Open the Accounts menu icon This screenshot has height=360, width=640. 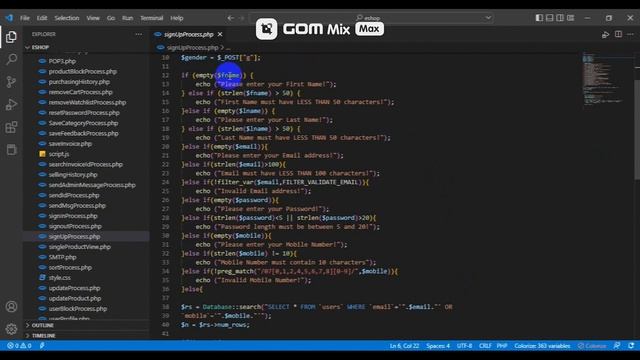click(x=11, y=307)
